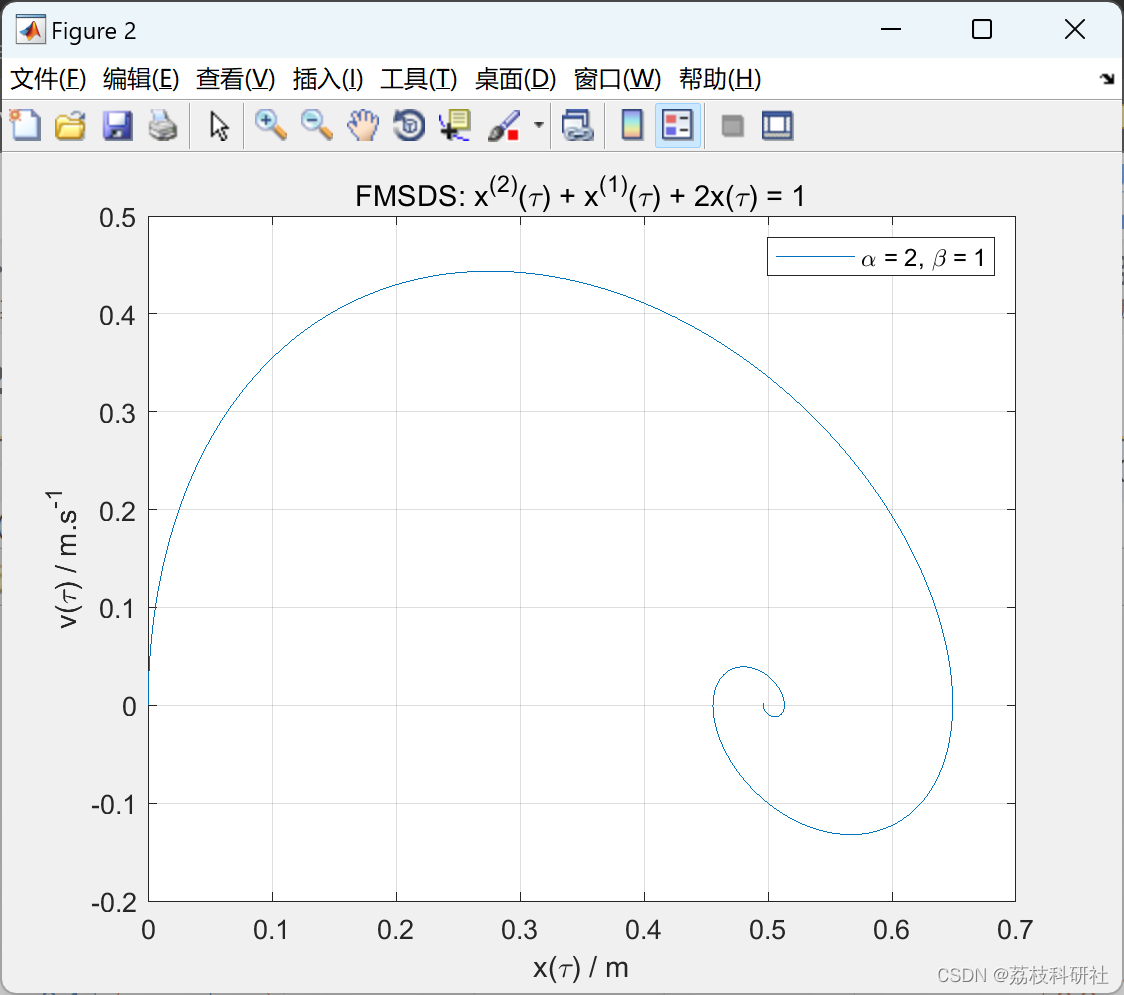The height and width of the screenshot is (995, 1124).
Task: Click the Show Plot Tools icon
Action: click(777, 125)
